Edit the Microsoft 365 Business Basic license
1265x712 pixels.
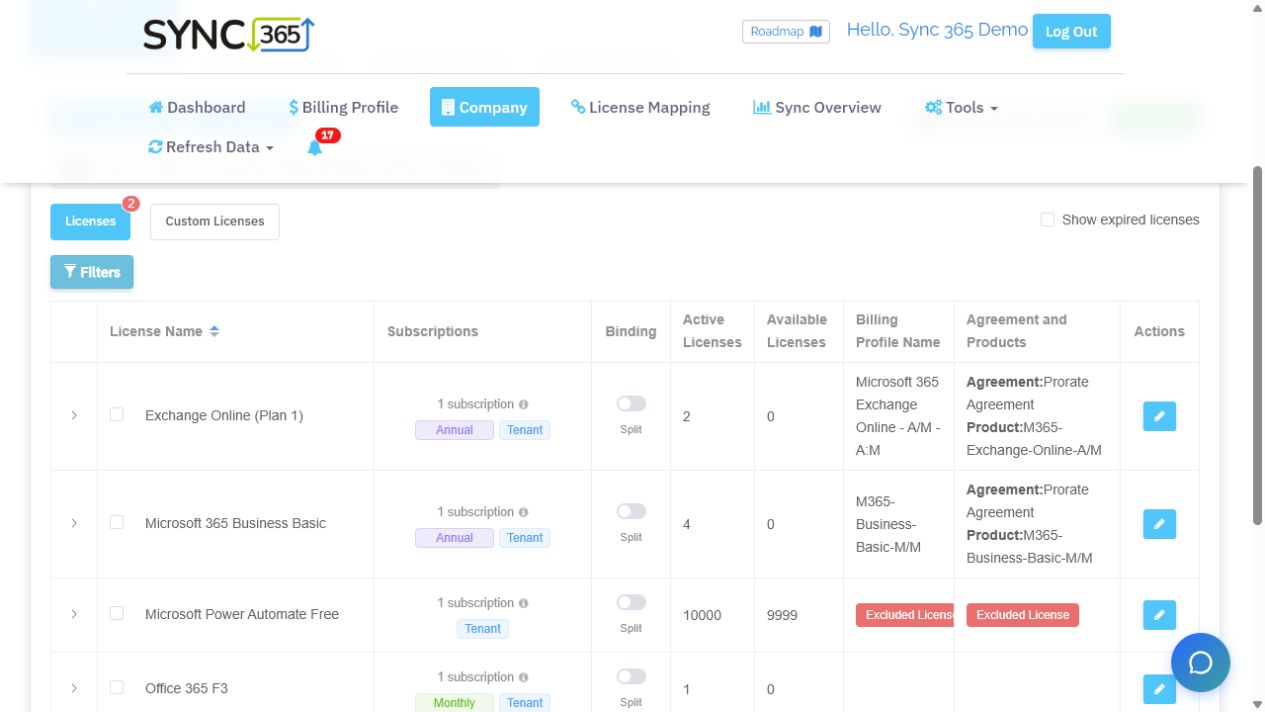click(x=1159, y=524)
